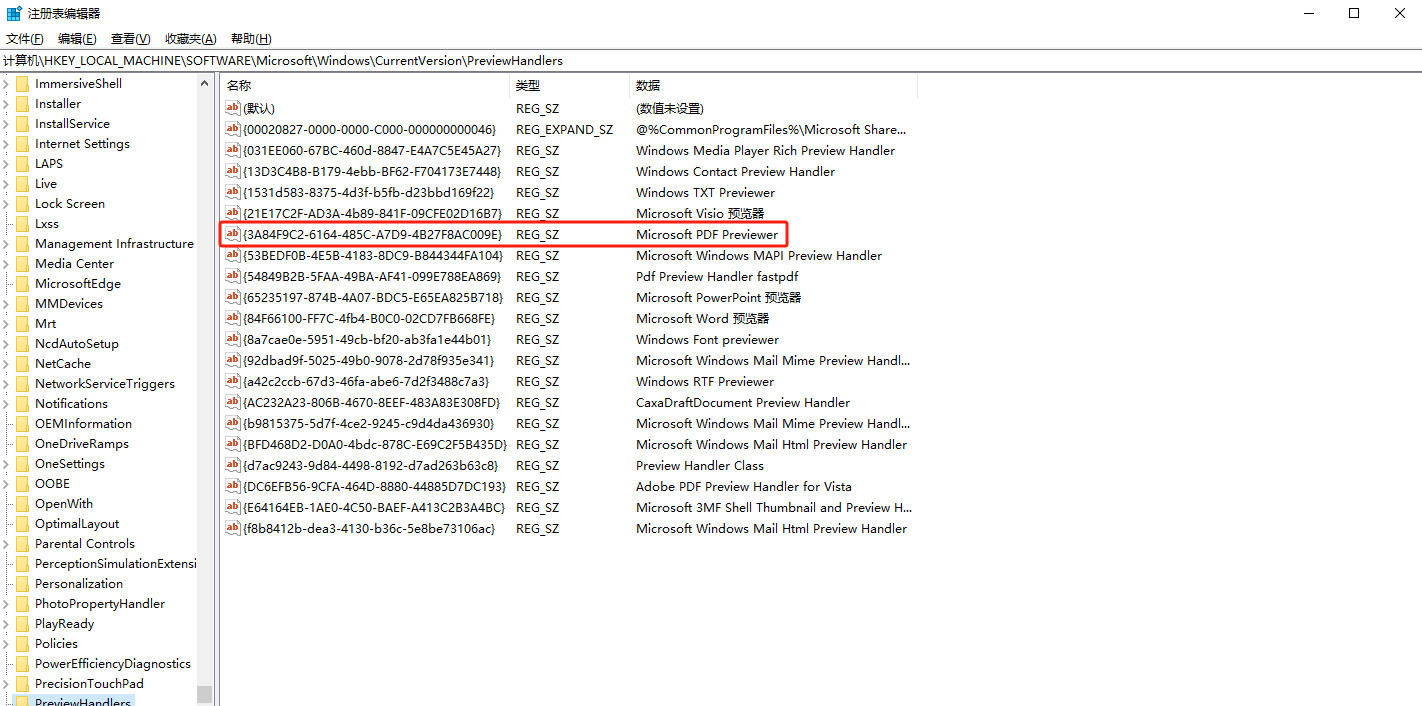This screenshot has width=1422, height=706.
Task: Click the string icon for {1531d583-8375-4d3f-b5fb-d23bbd169f22}
Action: pos(233,192)
